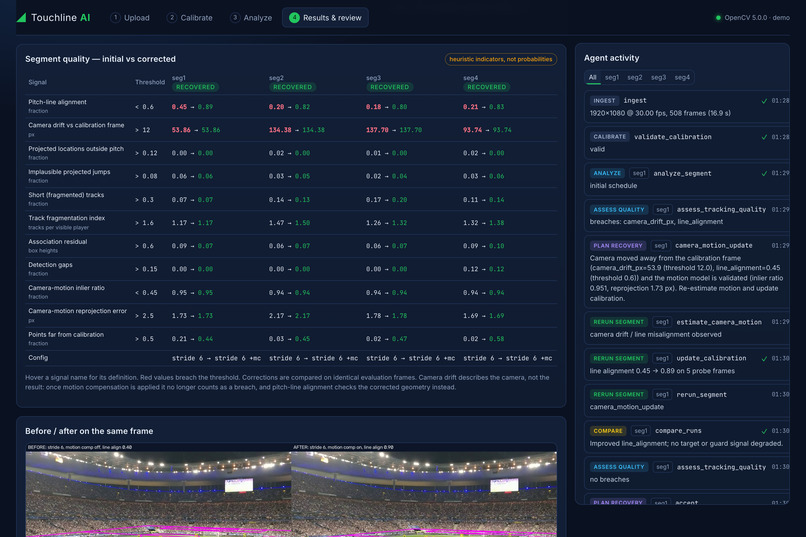The height and width of the screenshot is (537, 806).
Task: Click the PLAN RECOVERY badge on camera_motion_update
Action: coord(618,246)
